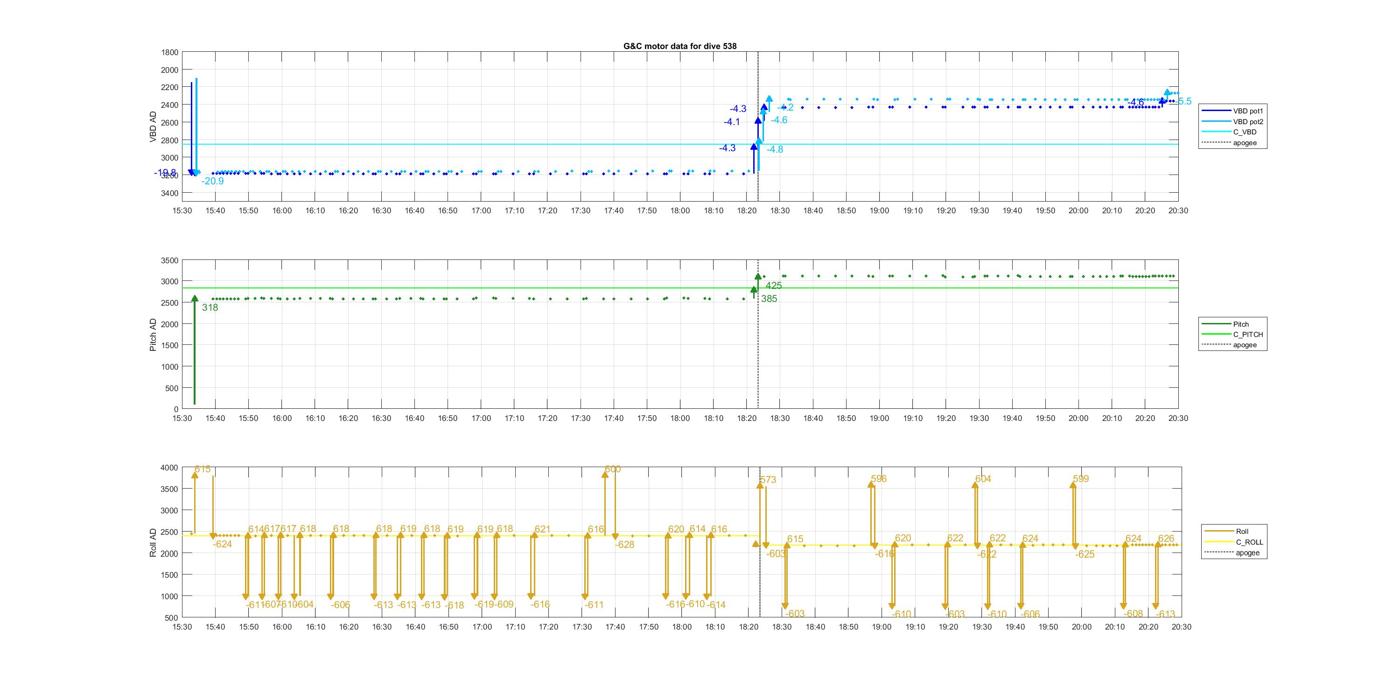Click the '626' roll data label
The height and width of the screenshot is (693, 1400).
tap(1166, 540)
